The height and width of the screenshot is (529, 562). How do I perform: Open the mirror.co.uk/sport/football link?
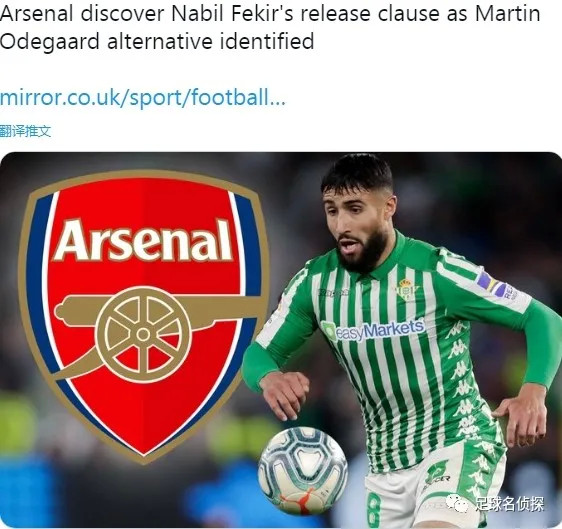click(x=143, y=97)
